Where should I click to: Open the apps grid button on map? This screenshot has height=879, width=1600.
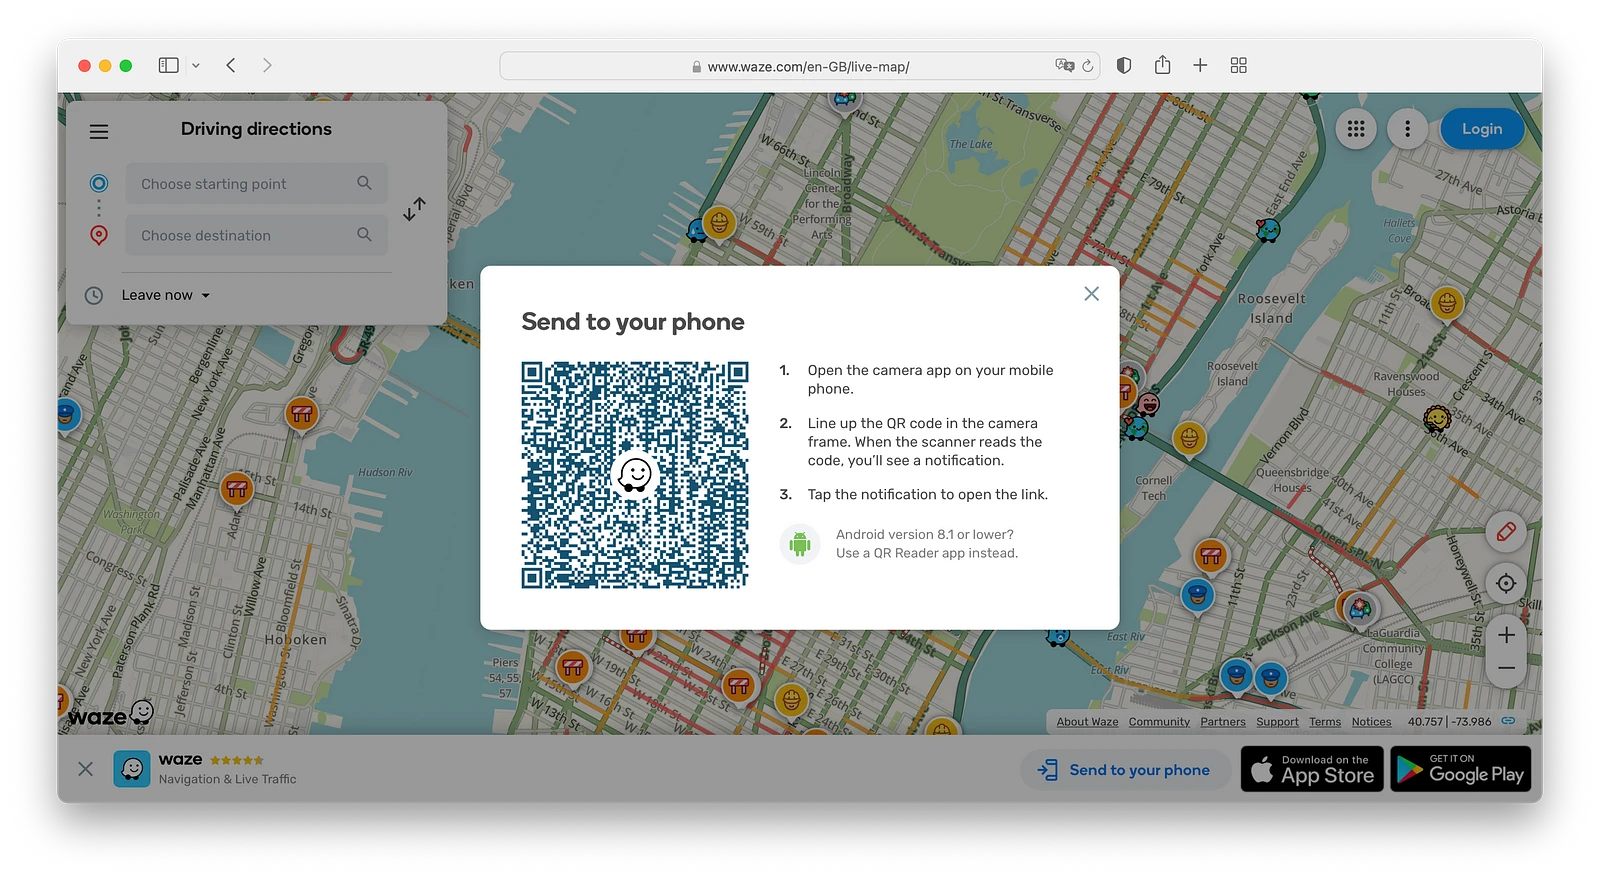click(x=1356, y=128)
